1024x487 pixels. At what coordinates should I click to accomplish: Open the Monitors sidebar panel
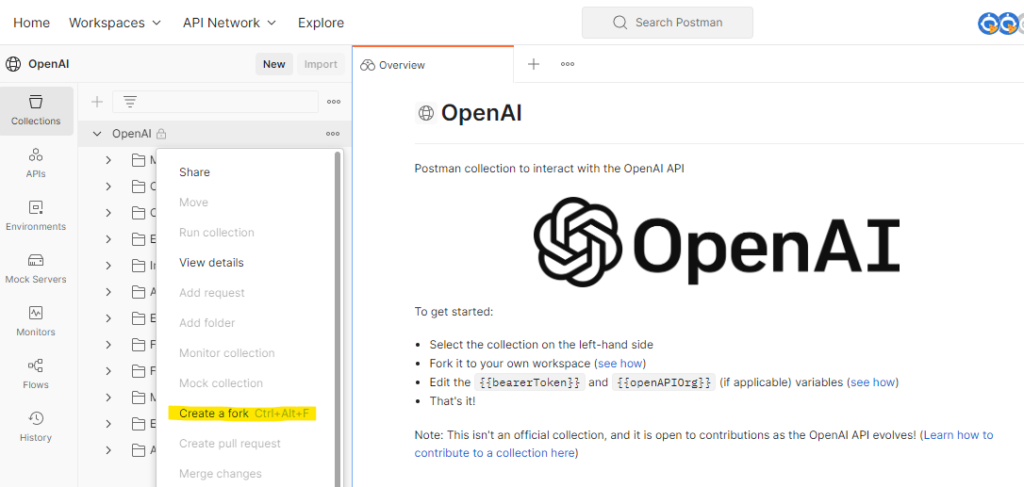tap(36, 321)
